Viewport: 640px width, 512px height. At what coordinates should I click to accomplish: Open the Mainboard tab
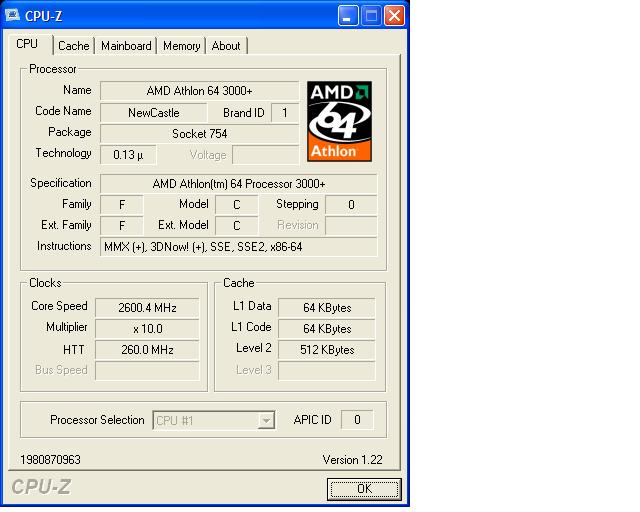(126, 46)
